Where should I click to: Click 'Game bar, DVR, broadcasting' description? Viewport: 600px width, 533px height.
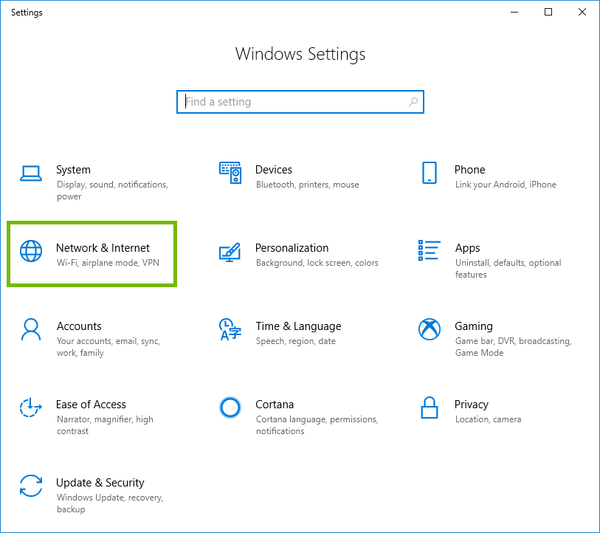click(513, 341)
